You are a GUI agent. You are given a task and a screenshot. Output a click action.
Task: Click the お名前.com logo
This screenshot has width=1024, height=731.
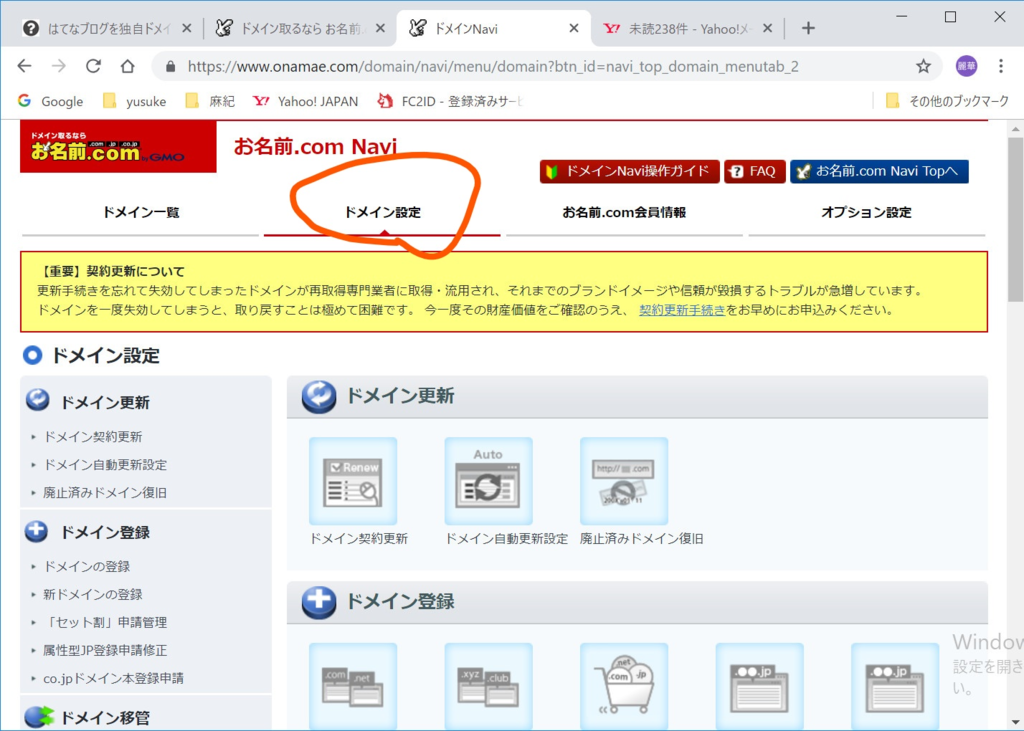coord(118,147)
